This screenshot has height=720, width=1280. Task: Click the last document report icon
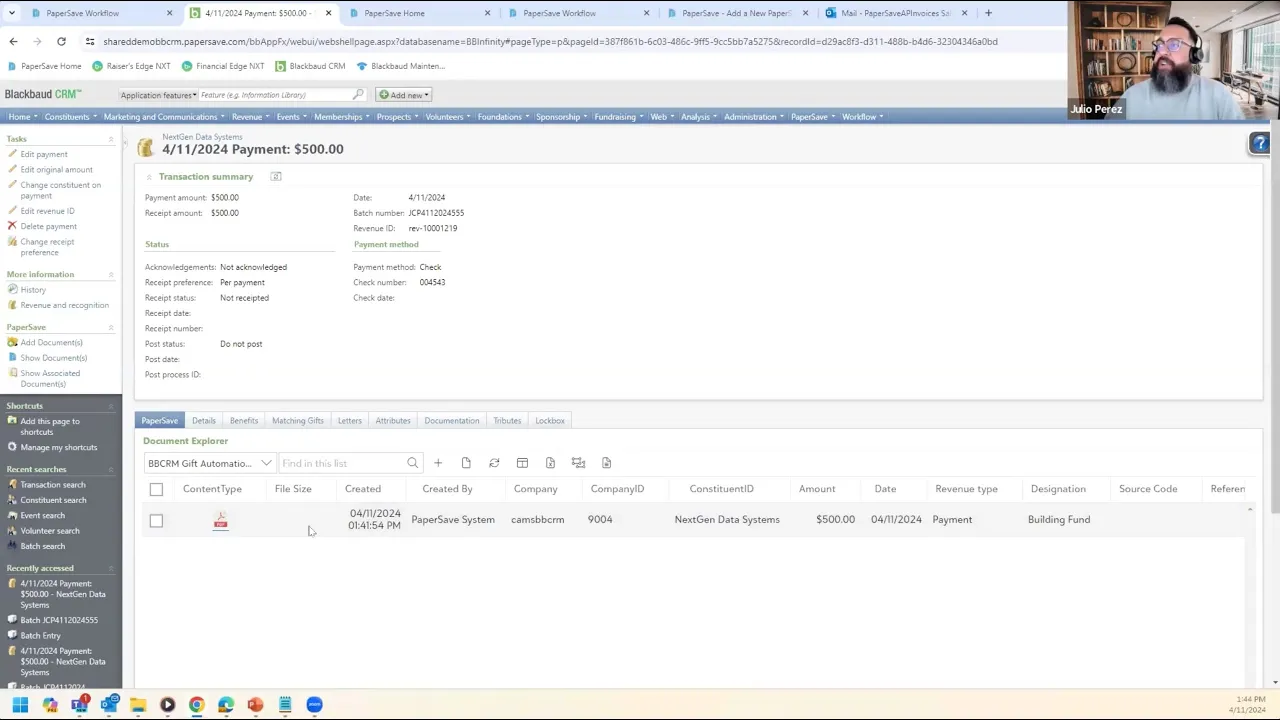606,463
